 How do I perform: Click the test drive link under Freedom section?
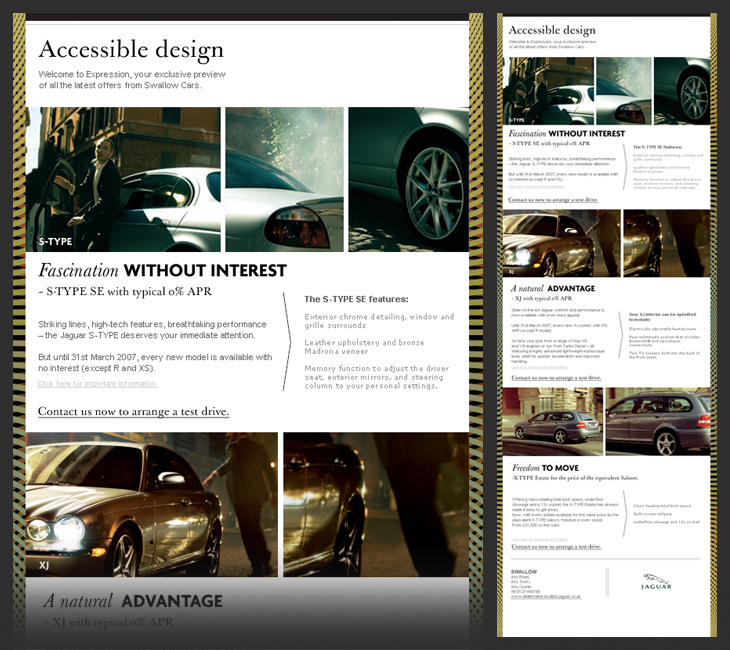[x=556, y=547]
